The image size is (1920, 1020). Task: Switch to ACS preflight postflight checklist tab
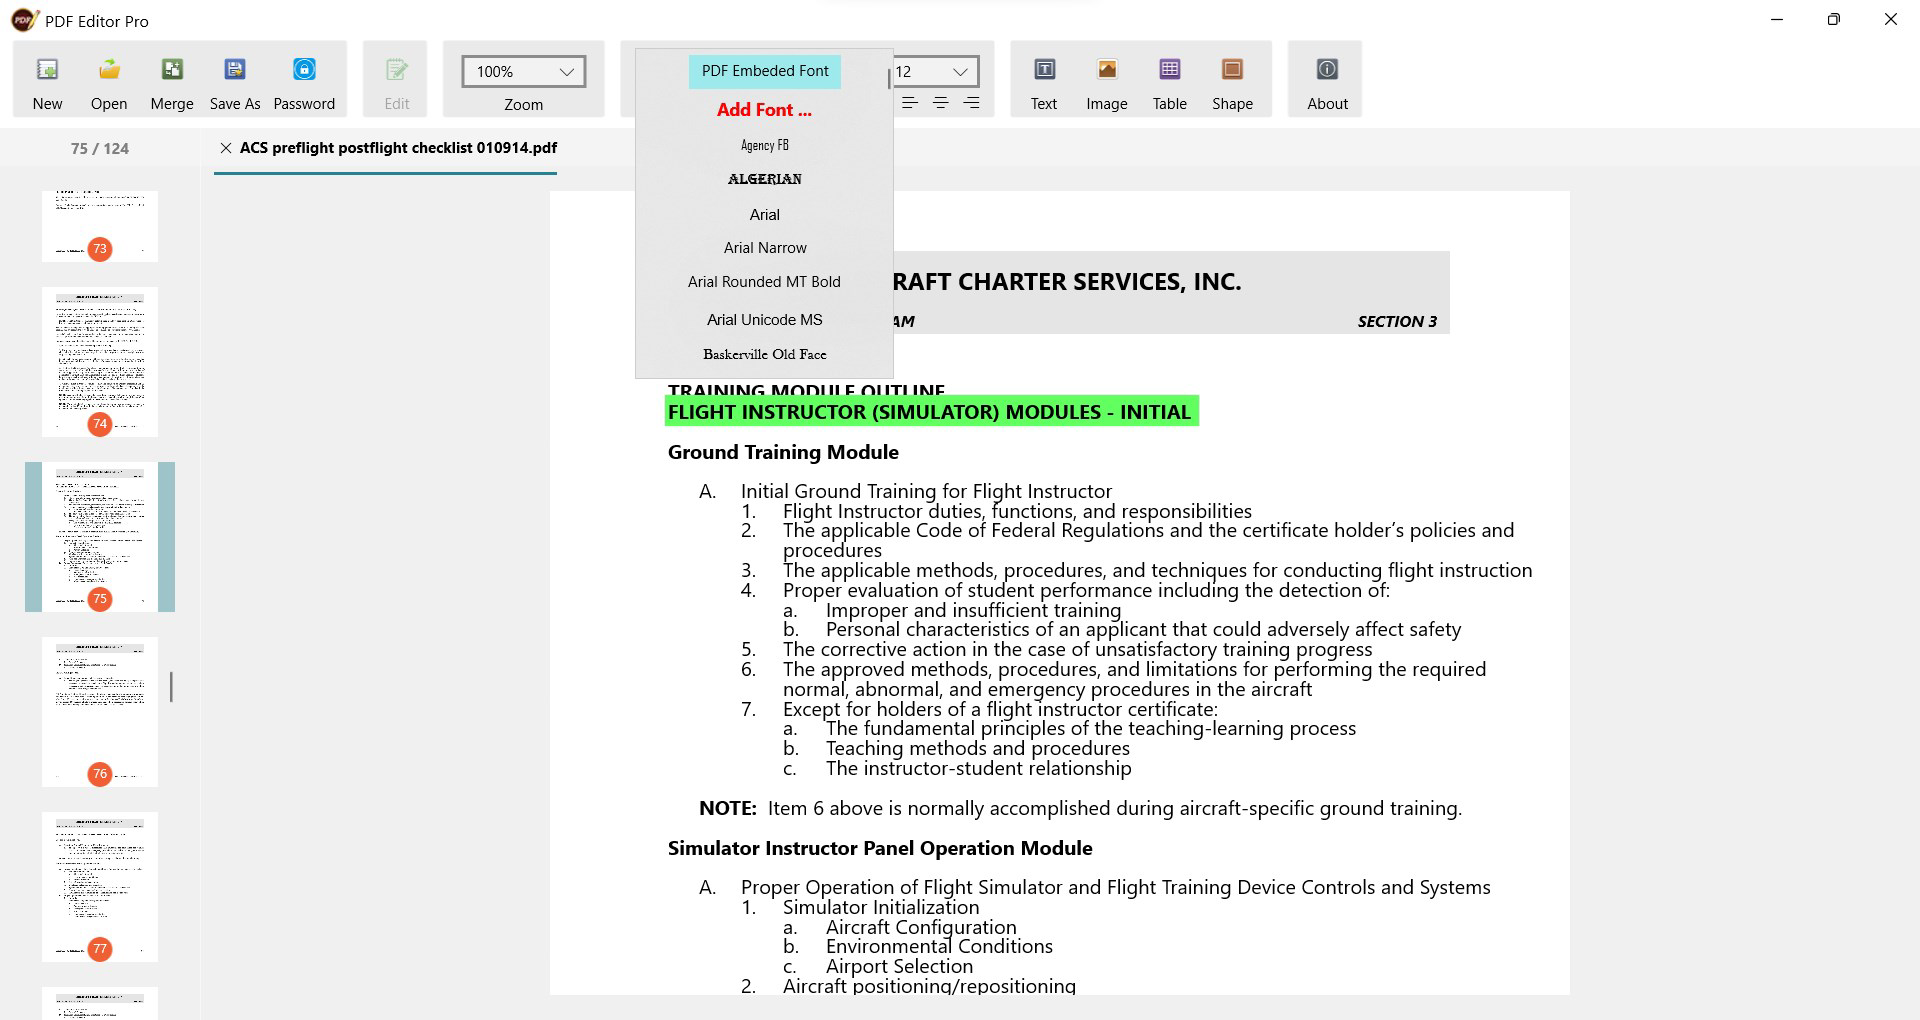398,148
